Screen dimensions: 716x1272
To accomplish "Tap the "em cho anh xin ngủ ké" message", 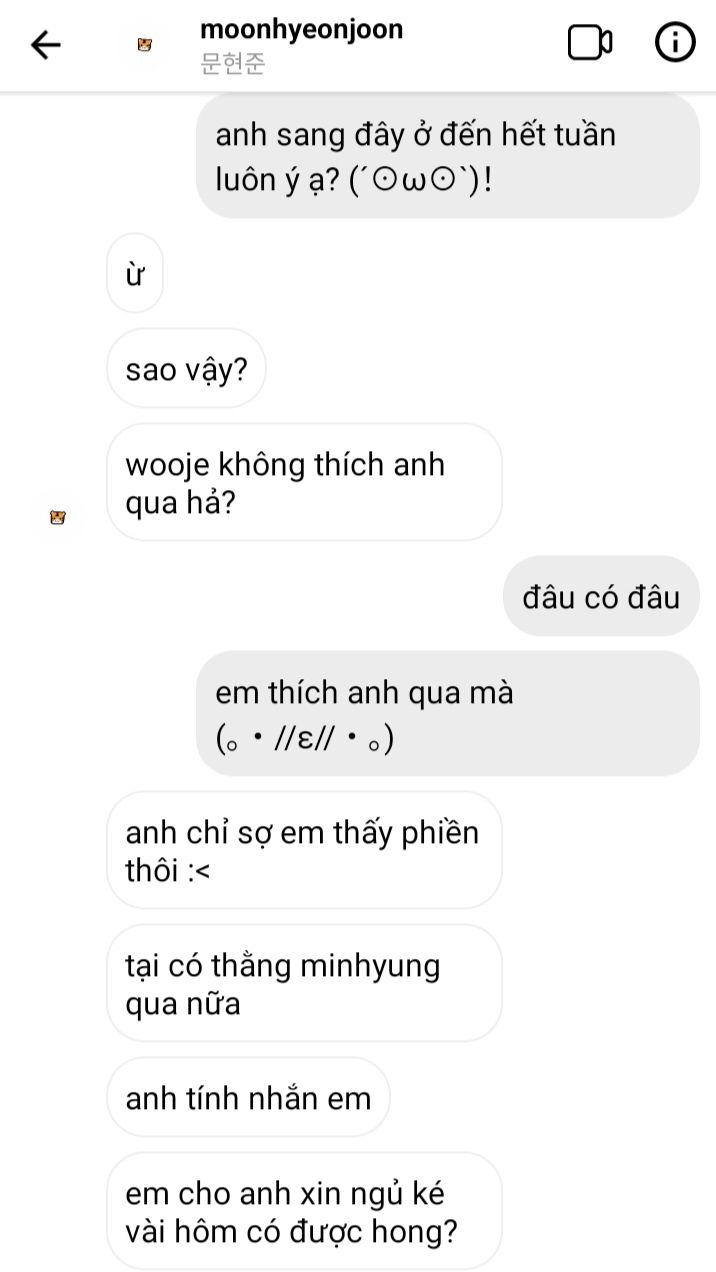I will click(x=304, y=1212).
